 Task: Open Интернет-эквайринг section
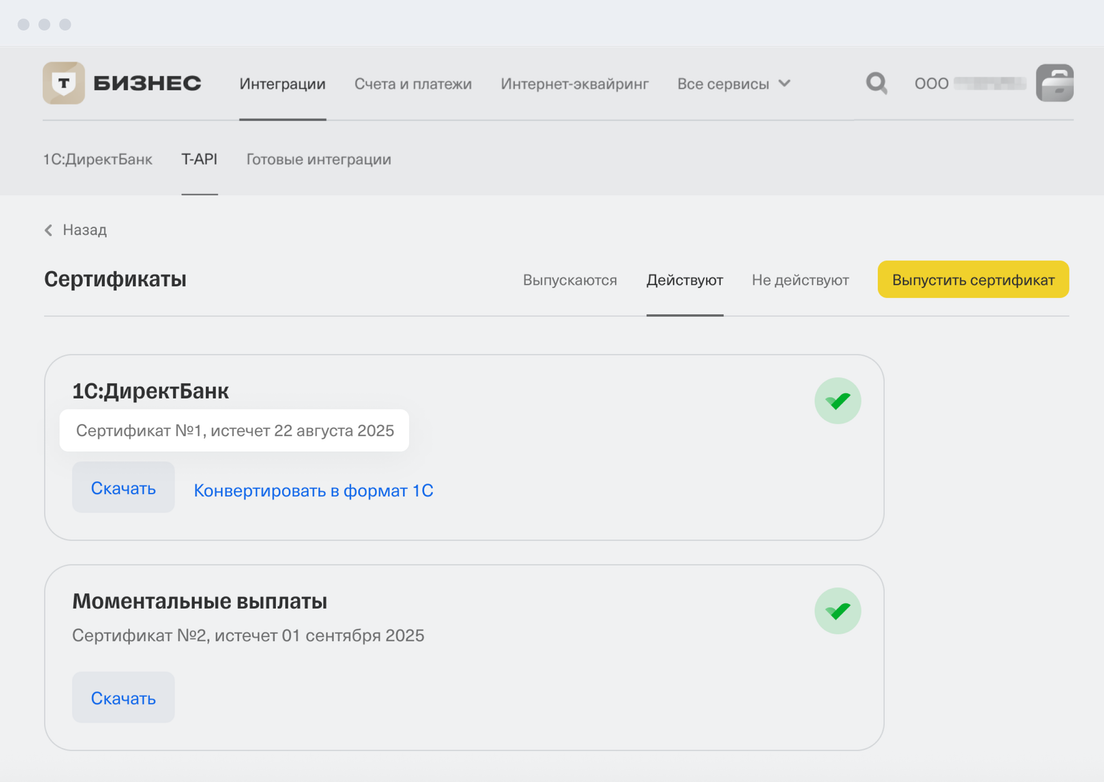coord(574,84)
